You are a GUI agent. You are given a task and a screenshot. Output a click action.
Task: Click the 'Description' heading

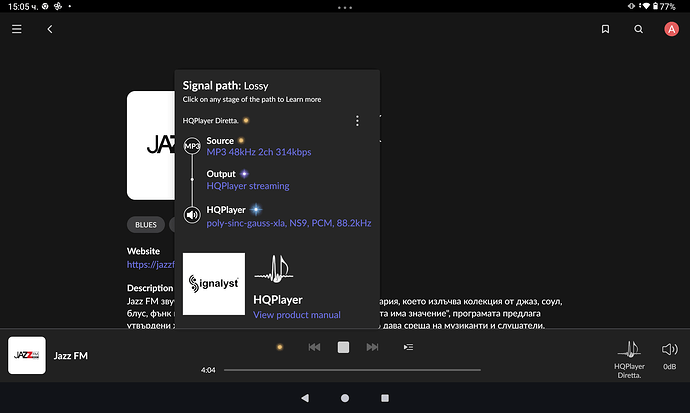pos(150,288)
